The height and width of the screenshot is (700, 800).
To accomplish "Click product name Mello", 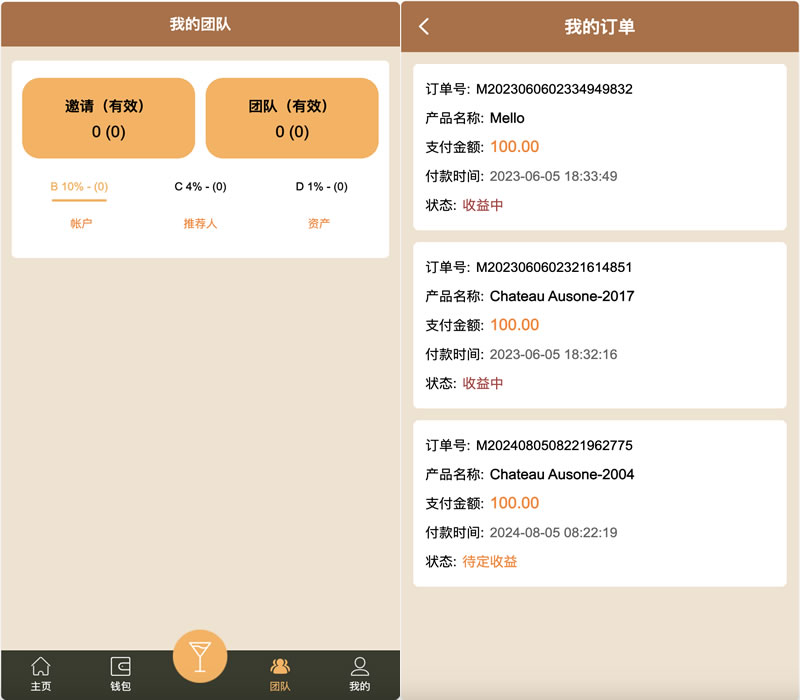I will pos(507,118).
